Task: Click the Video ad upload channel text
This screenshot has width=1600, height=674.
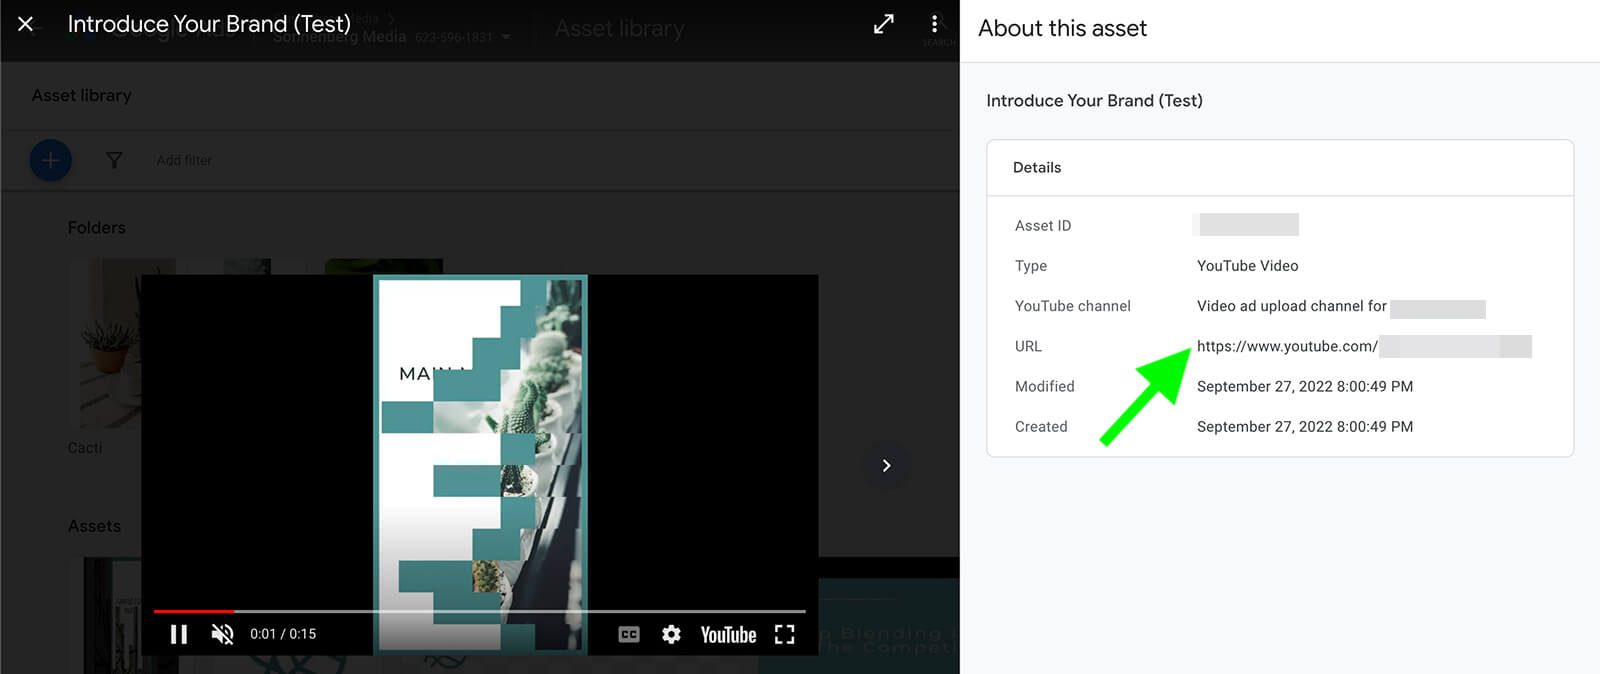Action: coord(1291,306)
